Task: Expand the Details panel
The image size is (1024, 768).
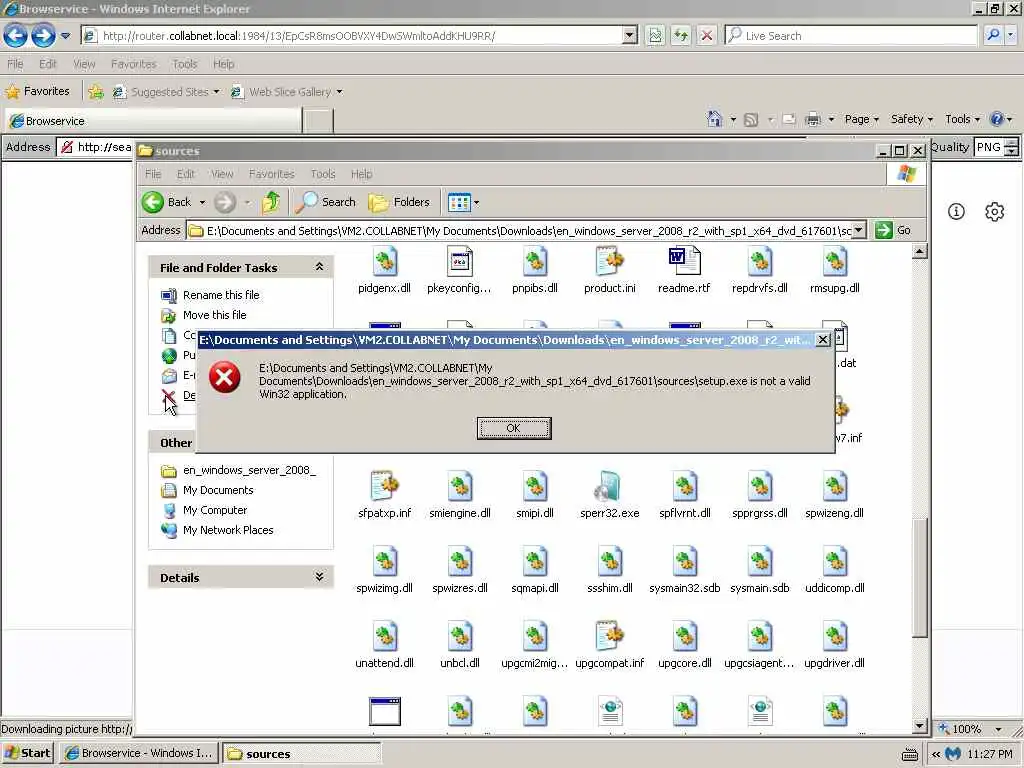Action: pos(319,577)
